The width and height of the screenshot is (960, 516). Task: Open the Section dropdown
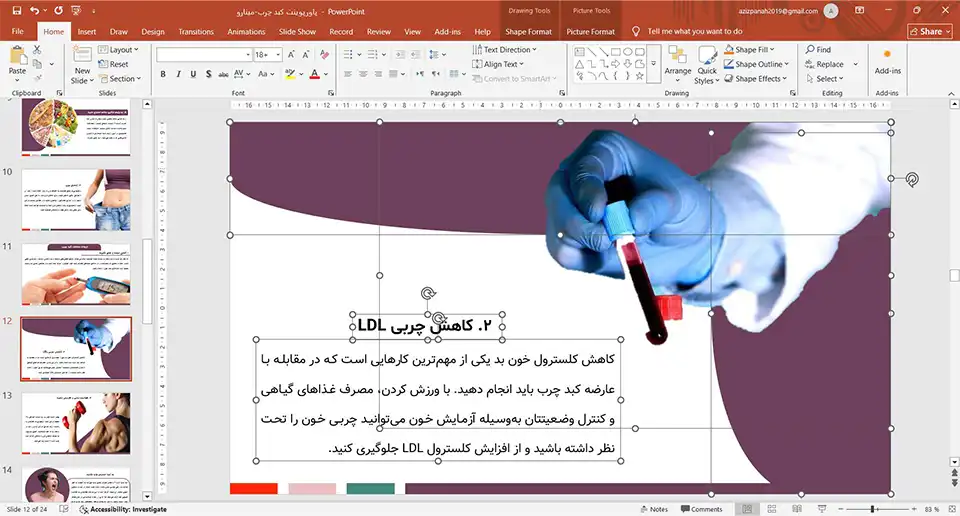coord(120,78)
